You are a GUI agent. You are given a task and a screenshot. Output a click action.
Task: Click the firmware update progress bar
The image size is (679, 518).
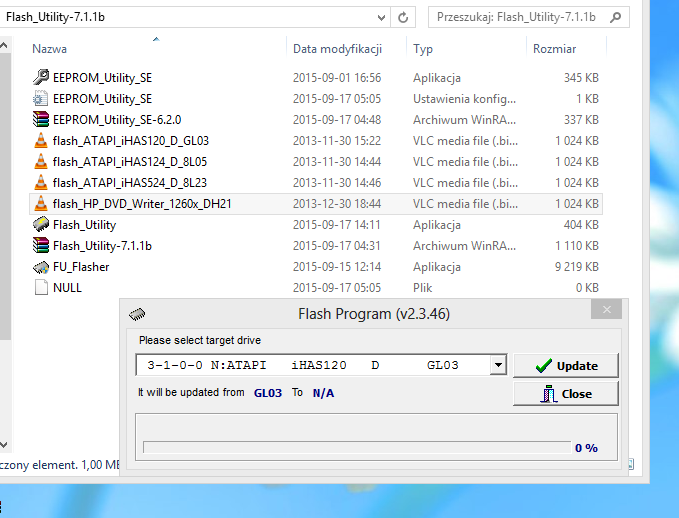[x=357, y=447]
